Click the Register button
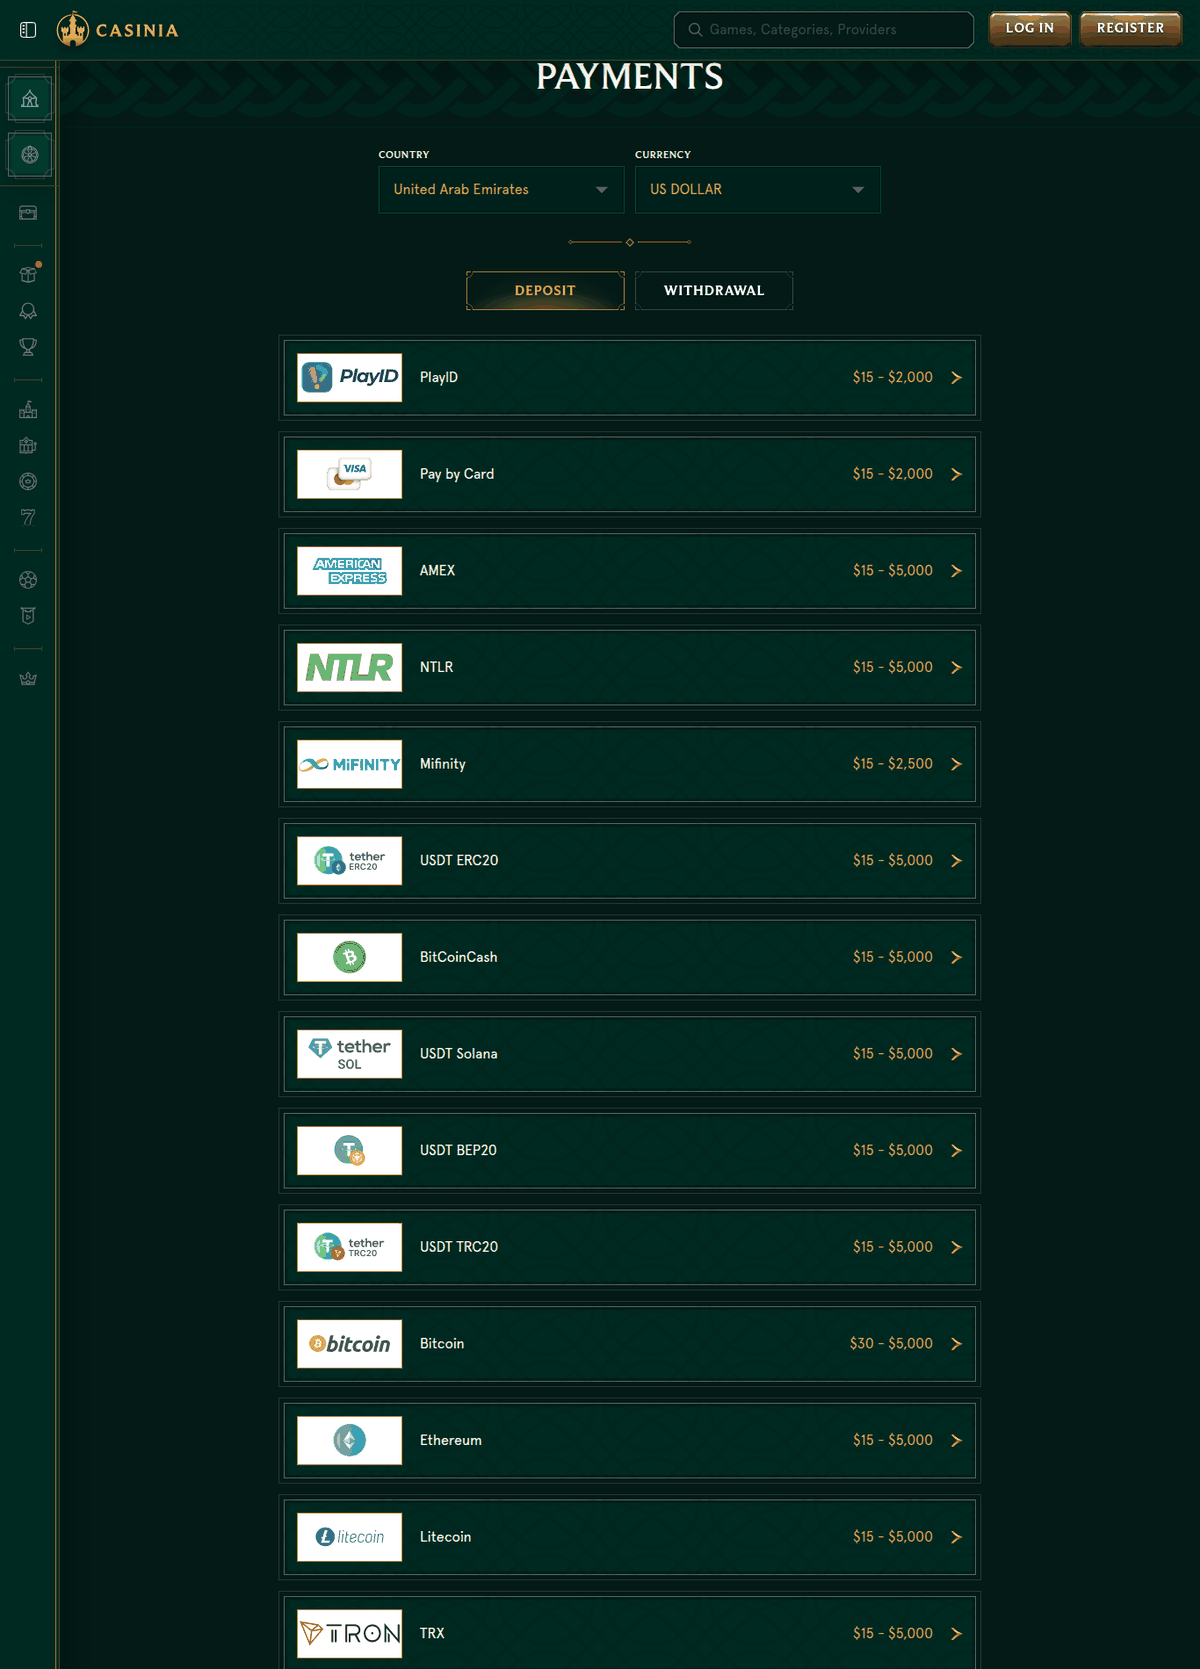This screenshot has height=1669, width=1200. 1131,29
